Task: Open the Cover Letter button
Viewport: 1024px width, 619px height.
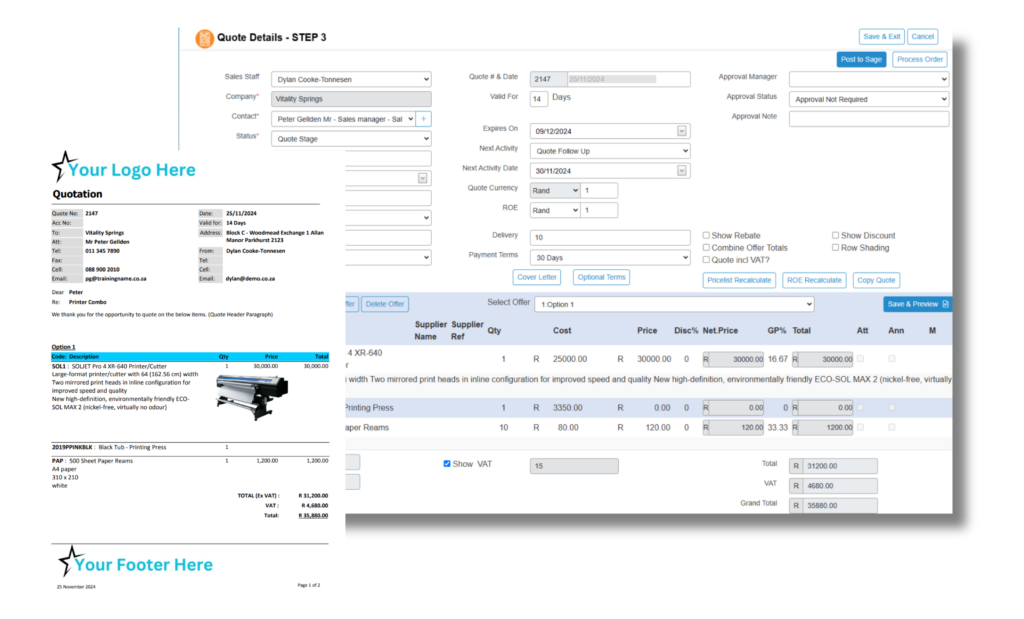Action: (x=537, y=278)
